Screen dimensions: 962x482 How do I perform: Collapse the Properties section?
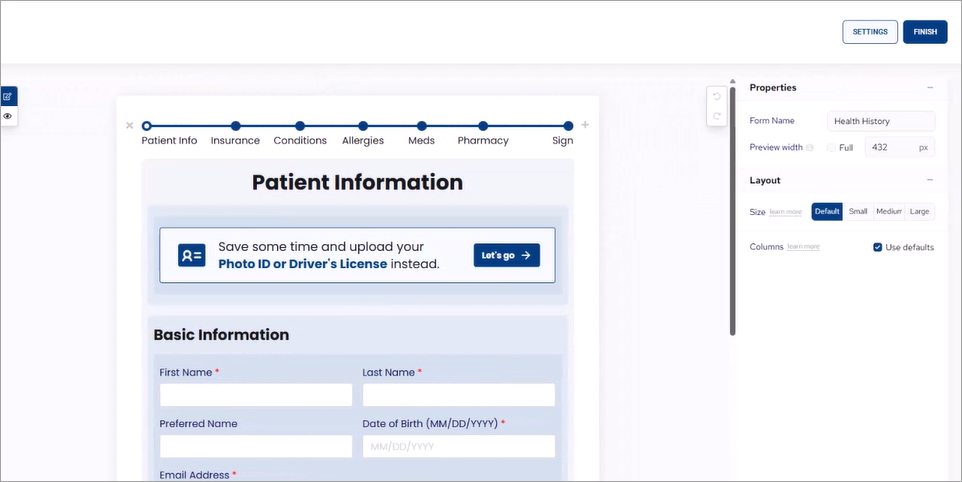coord(930,88)
